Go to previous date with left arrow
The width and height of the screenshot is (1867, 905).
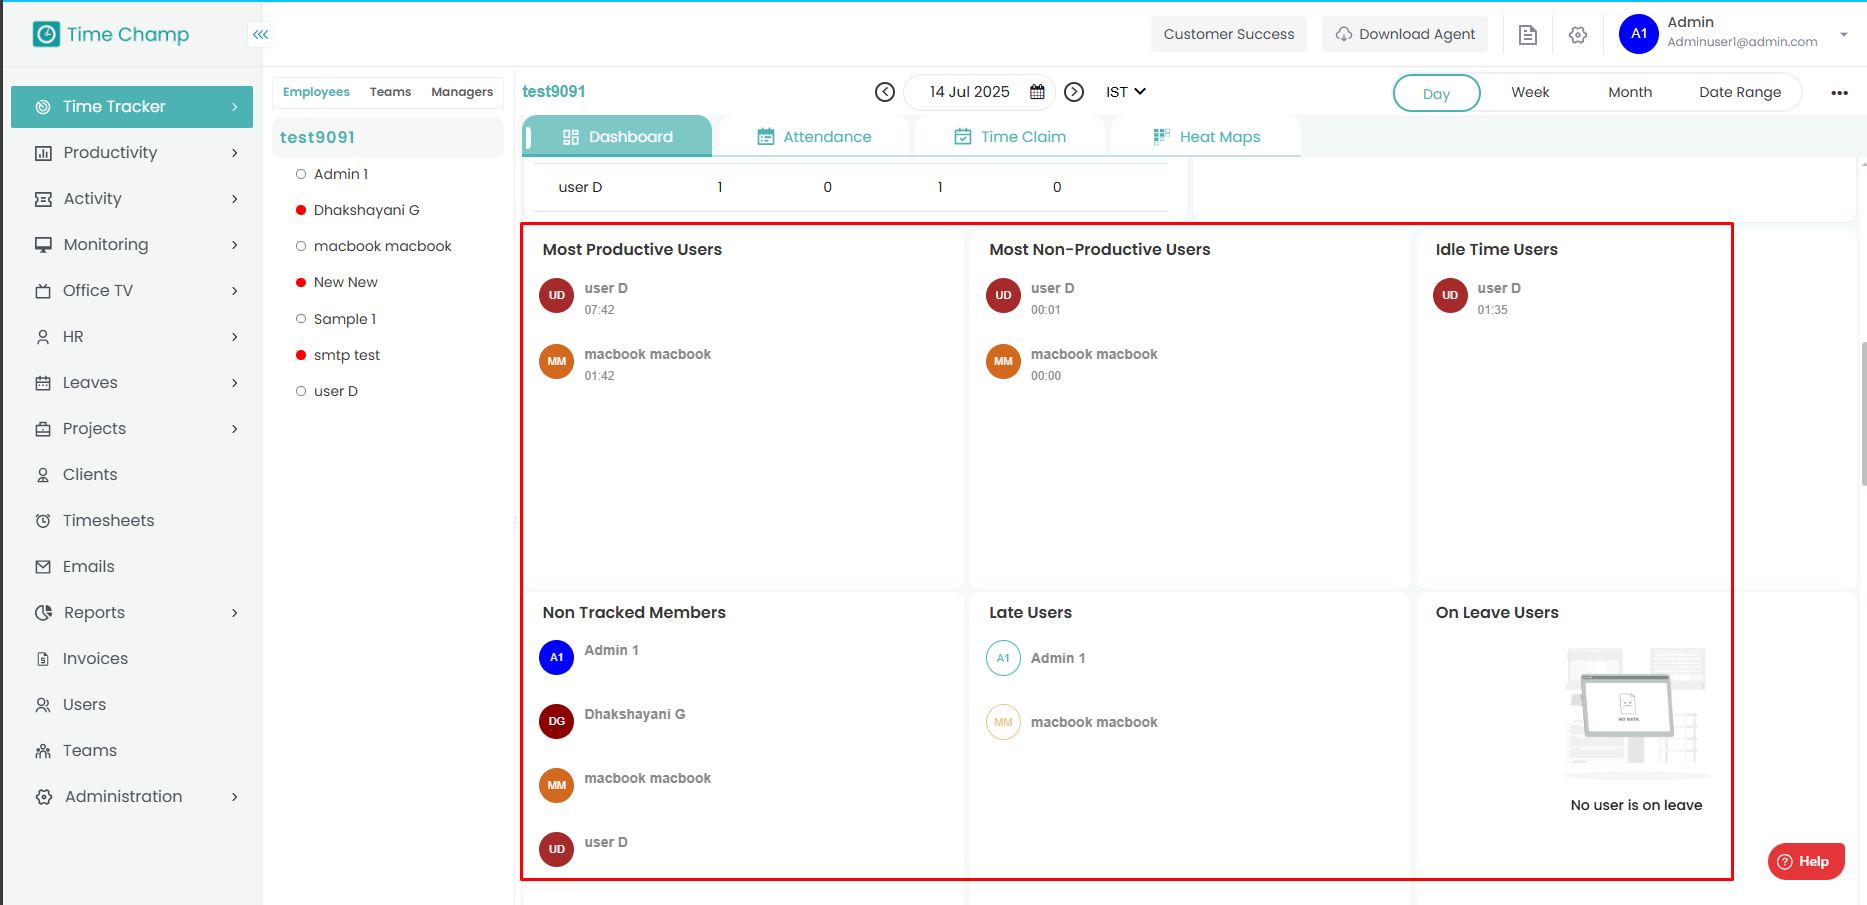885,92
